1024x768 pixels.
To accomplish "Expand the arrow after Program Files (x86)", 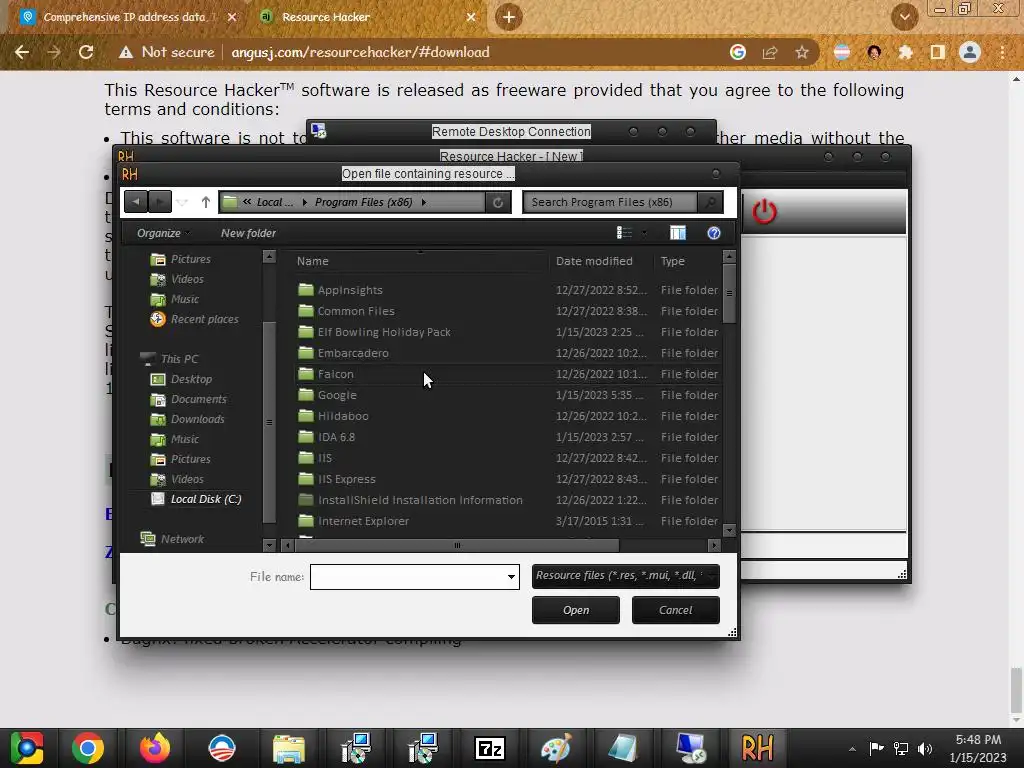I will tap(424, 202).
